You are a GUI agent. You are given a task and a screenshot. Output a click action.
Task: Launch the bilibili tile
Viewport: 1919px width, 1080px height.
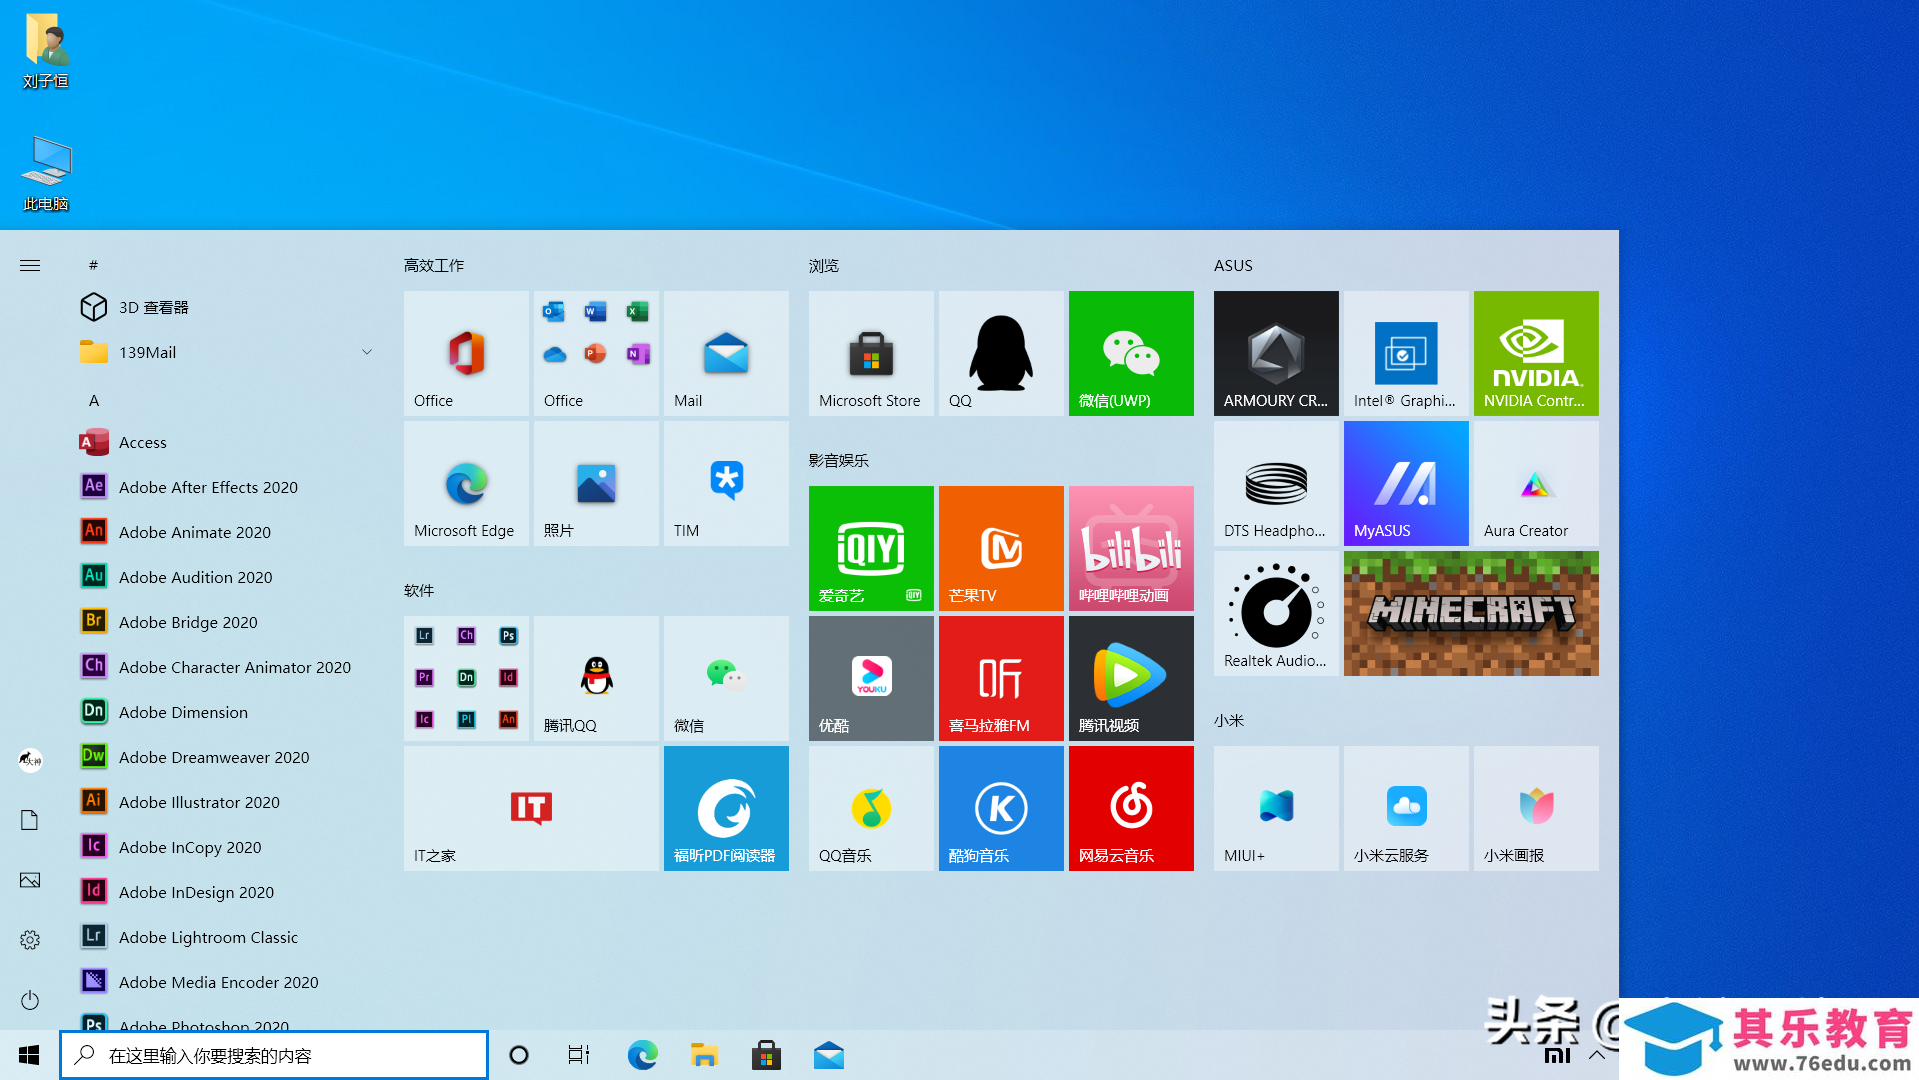point(1131,548)
